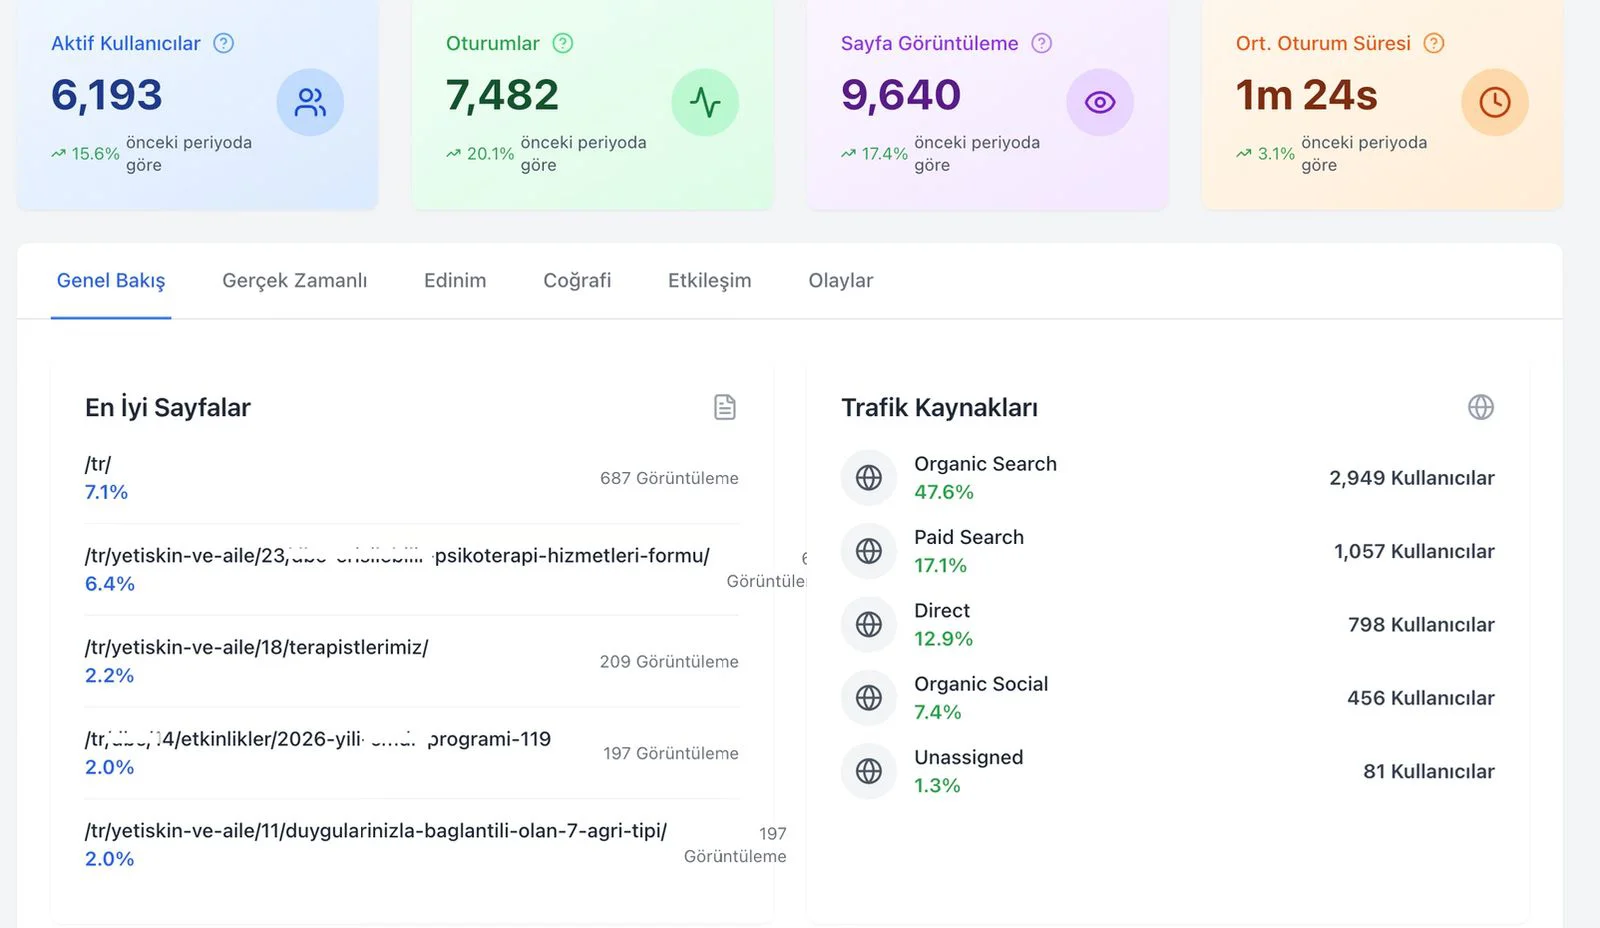
Task: Click the help icon beside Sayfa Görüntüleme
Action: (x=1042, y=43)
